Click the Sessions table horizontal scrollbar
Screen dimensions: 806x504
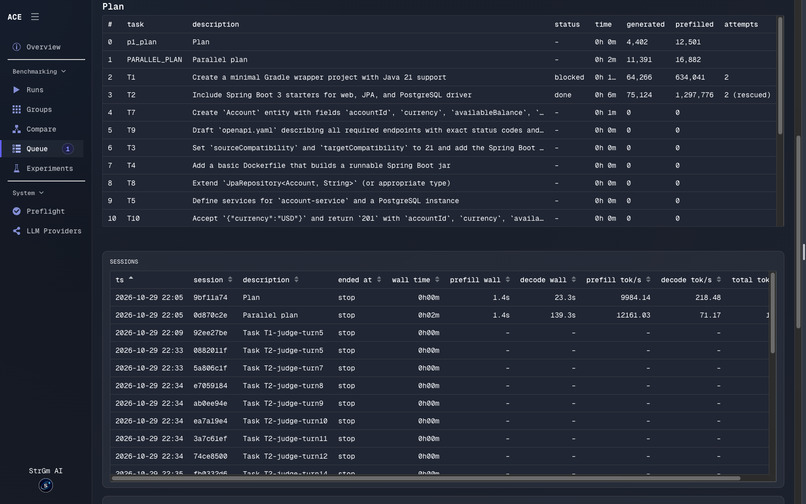coord(426,478)
